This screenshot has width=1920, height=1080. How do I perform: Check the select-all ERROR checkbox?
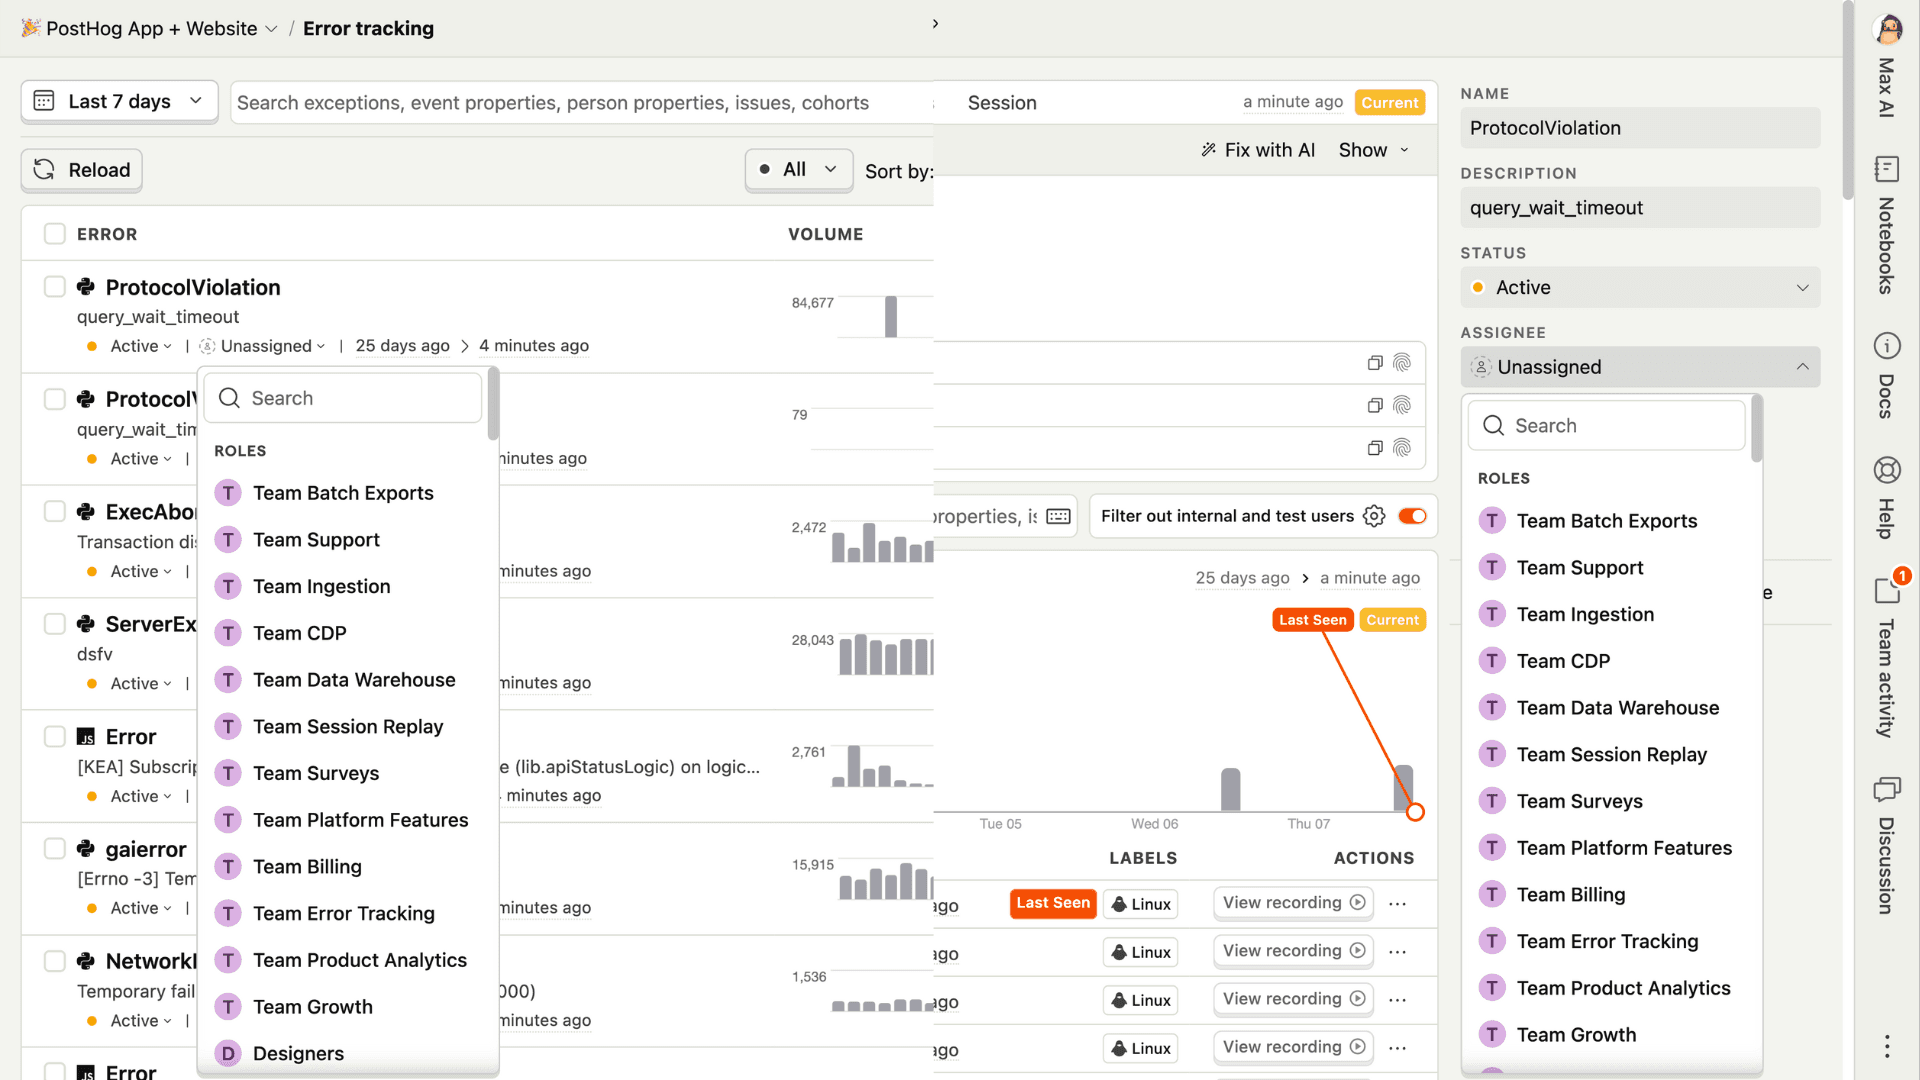point(55,234)
